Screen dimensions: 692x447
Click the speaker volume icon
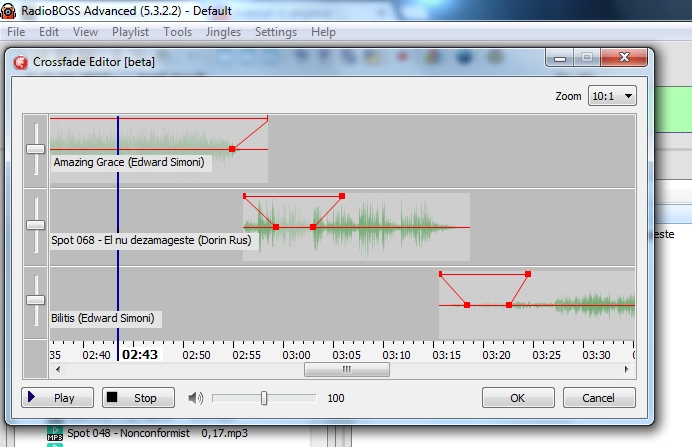pyautogui.click(x=196, y=398)
